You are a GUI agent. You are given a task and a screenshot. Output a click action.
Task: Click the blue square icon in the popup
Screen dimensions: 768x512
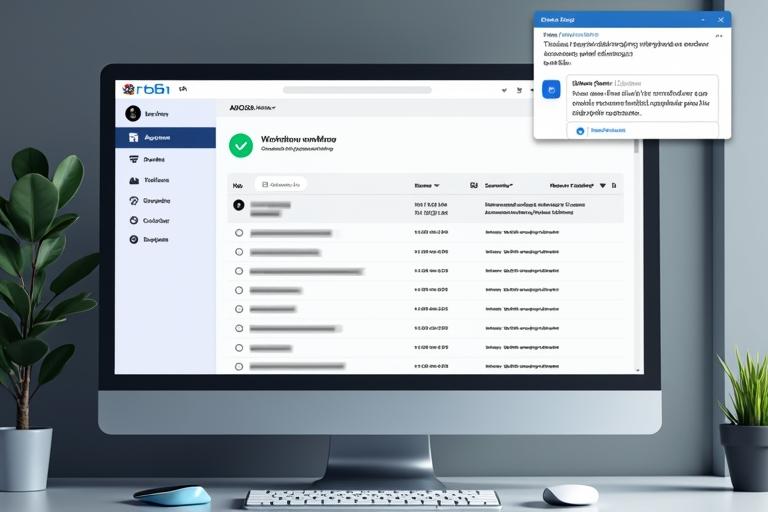tap(551, 90)
